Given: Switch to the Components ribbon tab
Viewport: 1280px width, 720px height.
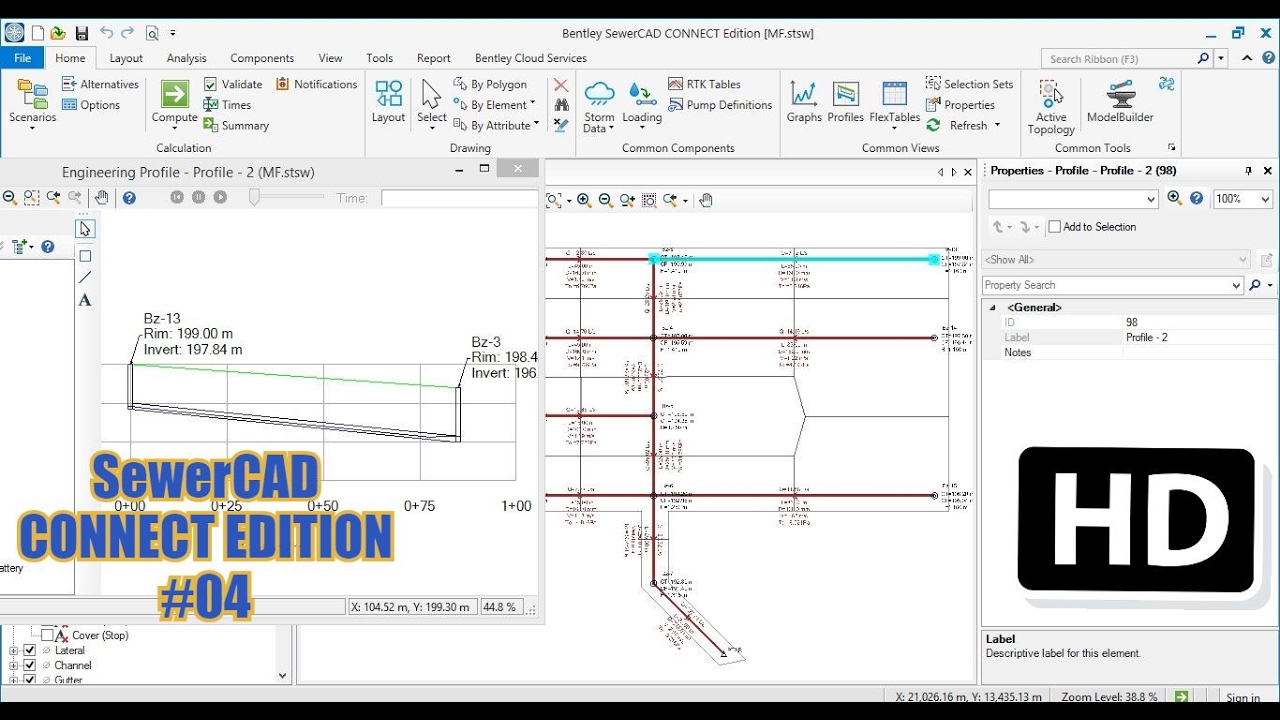Looking at the screenshot, I should (262, 58).
